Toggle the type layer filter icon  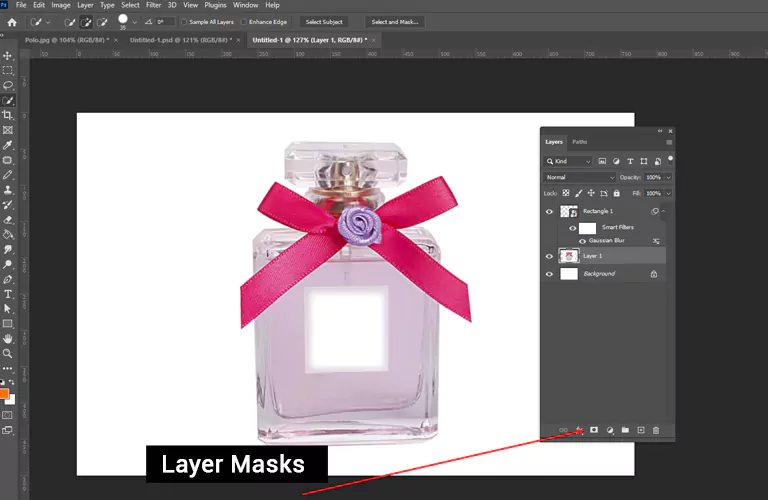[x=630, y=161]
